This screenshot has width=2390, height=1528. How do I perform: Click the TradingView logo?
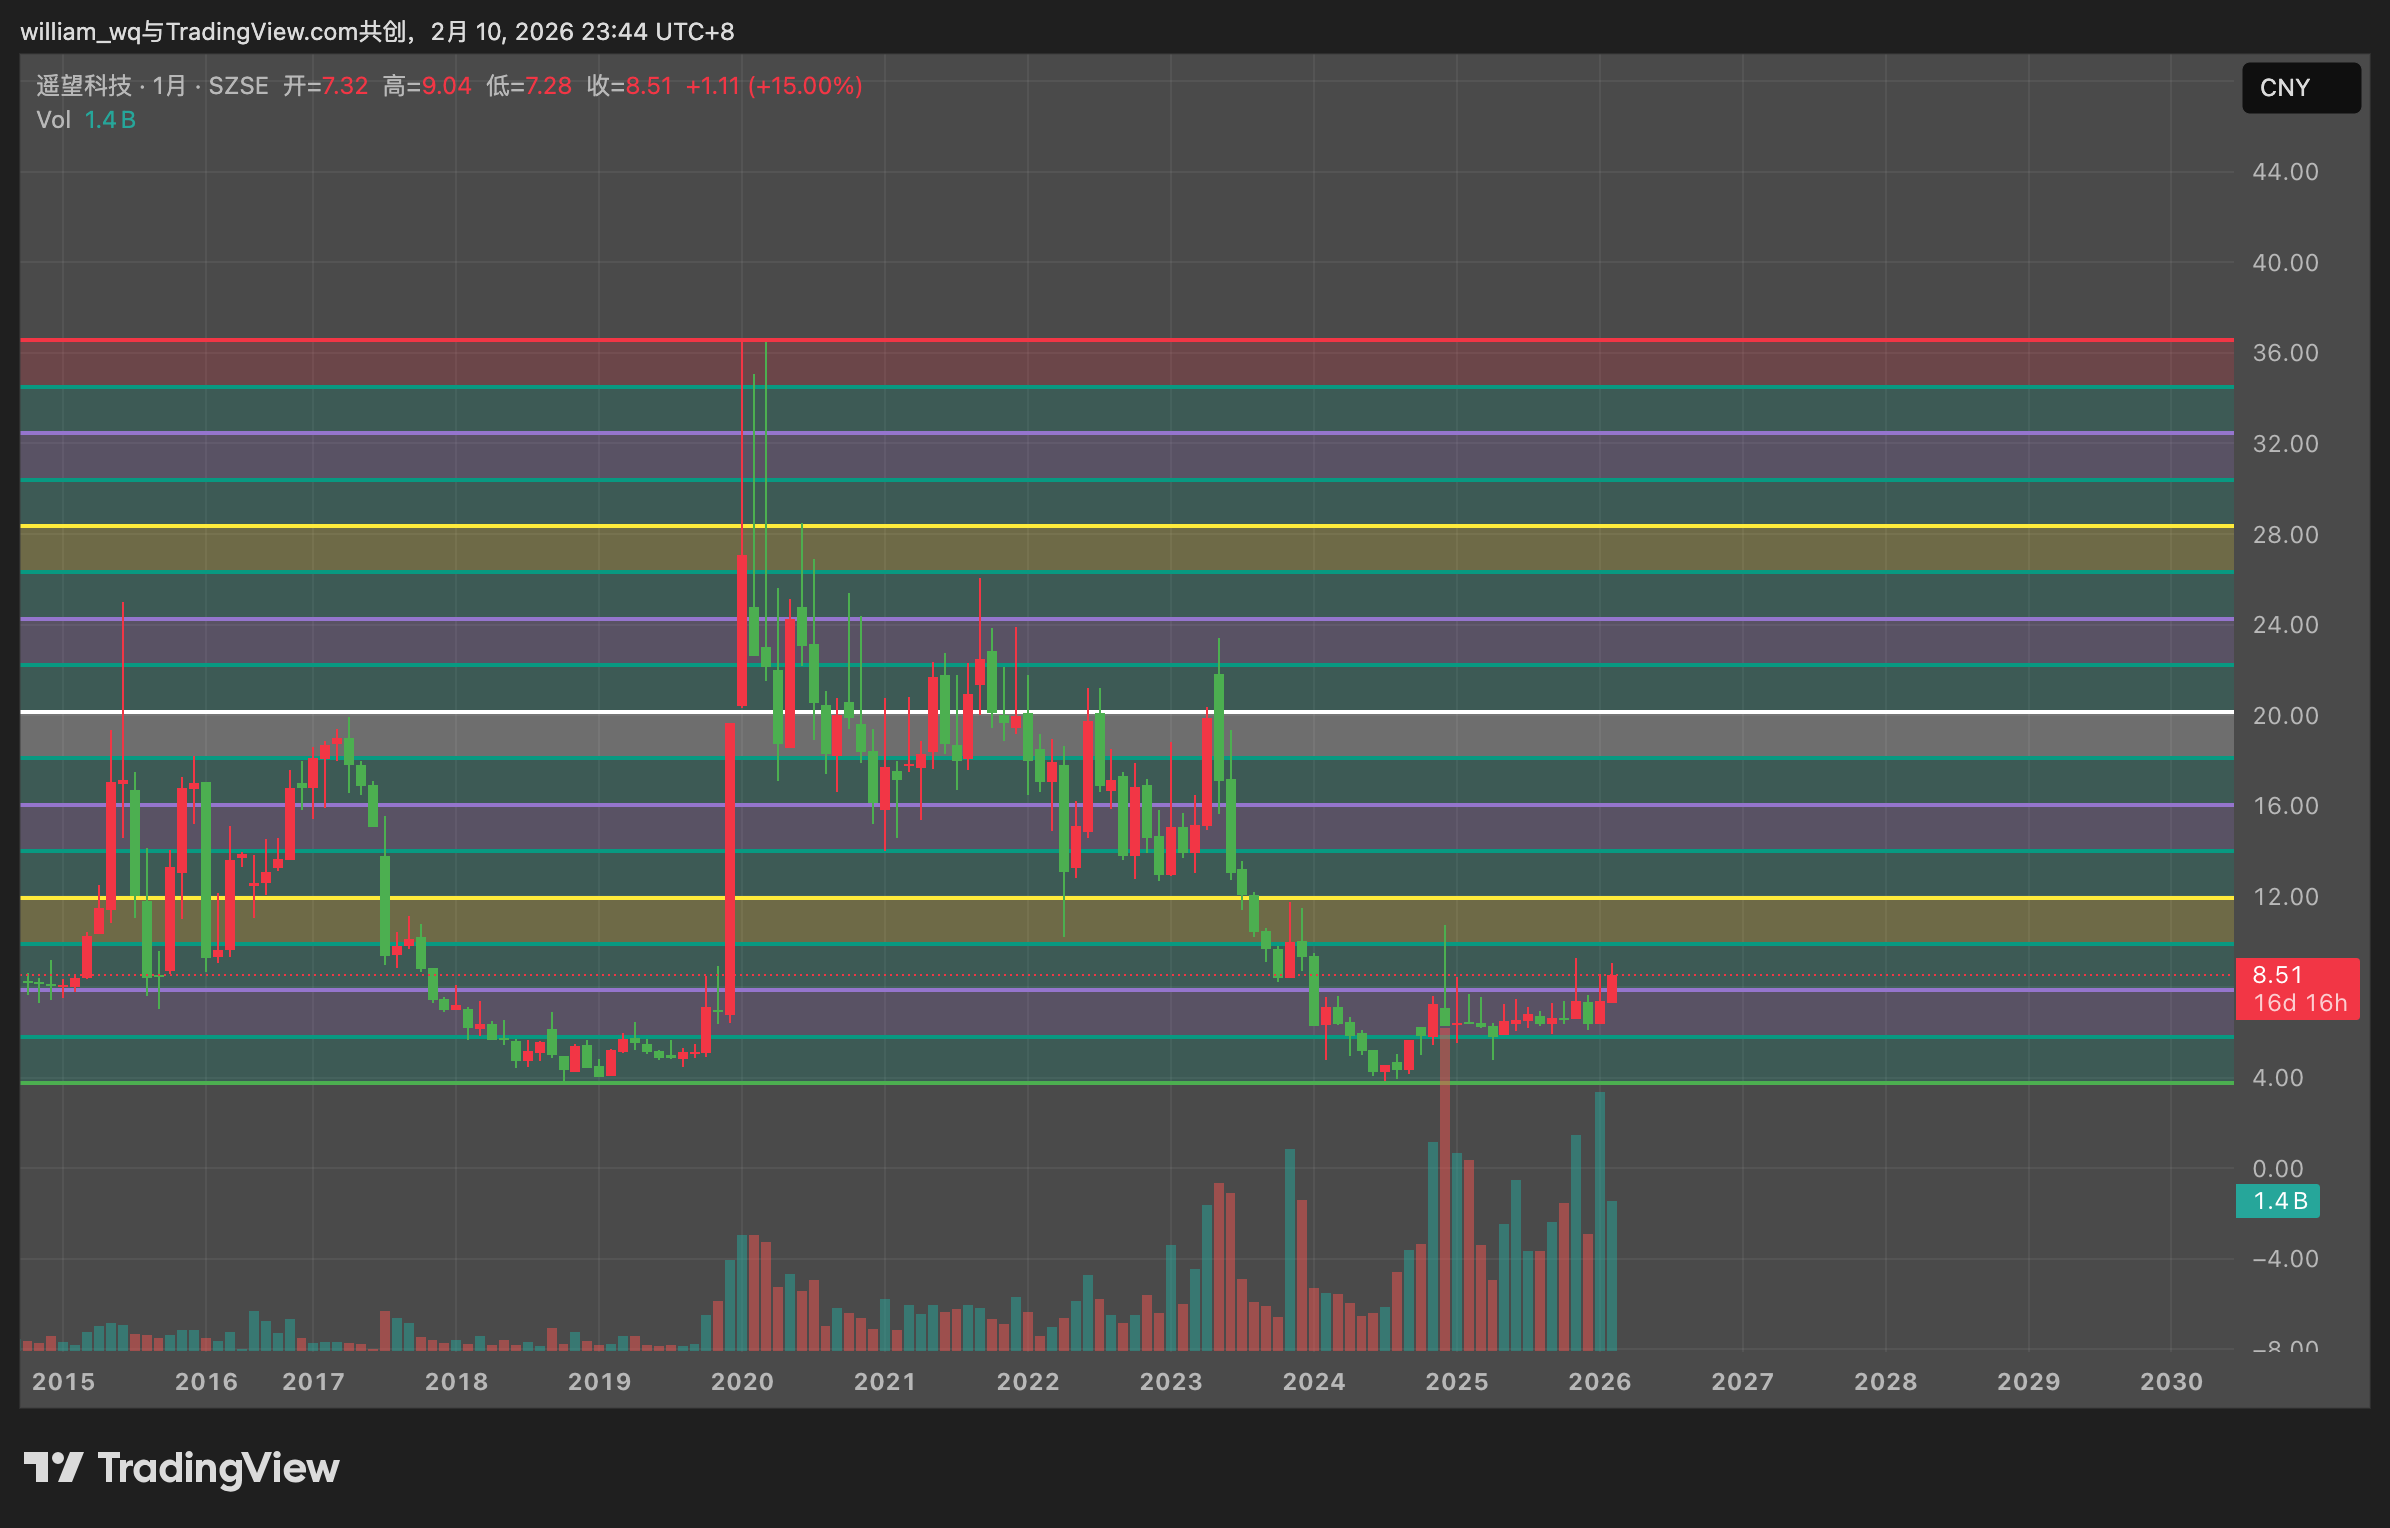click(181, 1468)
